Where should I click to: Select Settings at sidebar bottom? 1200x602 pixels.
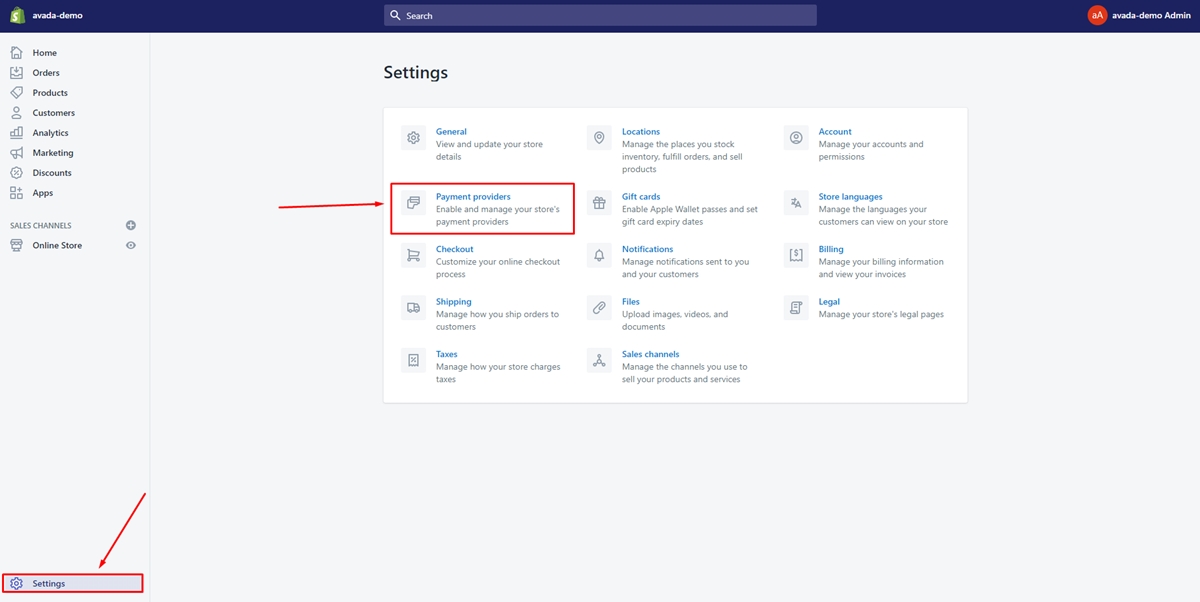coord(48,583)
